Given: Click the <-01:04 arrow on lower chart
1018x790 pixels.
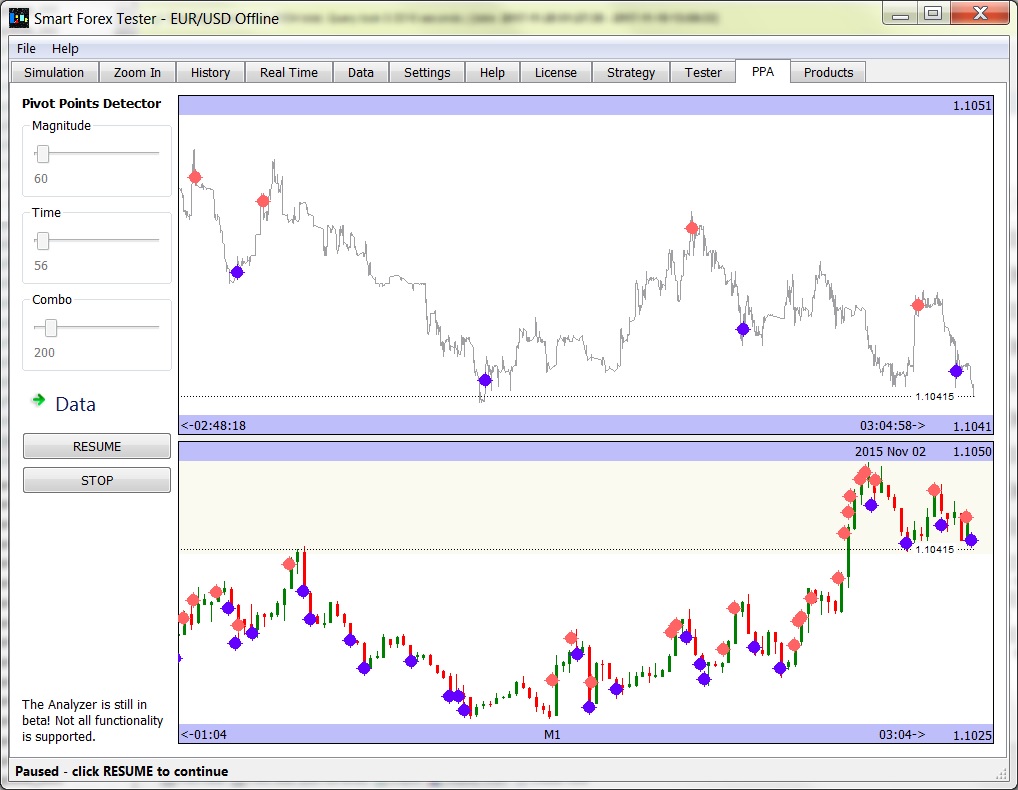Looking at the screenshot, I should [204, 735].
